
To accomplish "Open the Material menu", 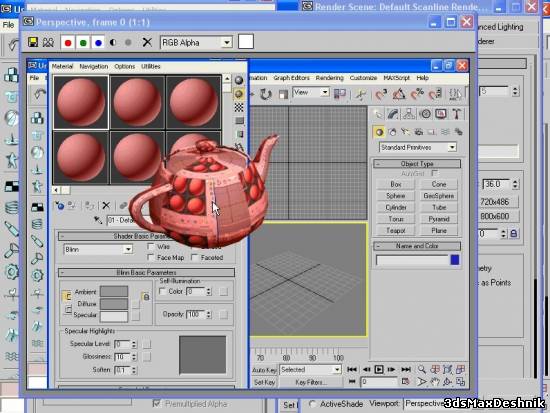I will [x=62, y=66].
